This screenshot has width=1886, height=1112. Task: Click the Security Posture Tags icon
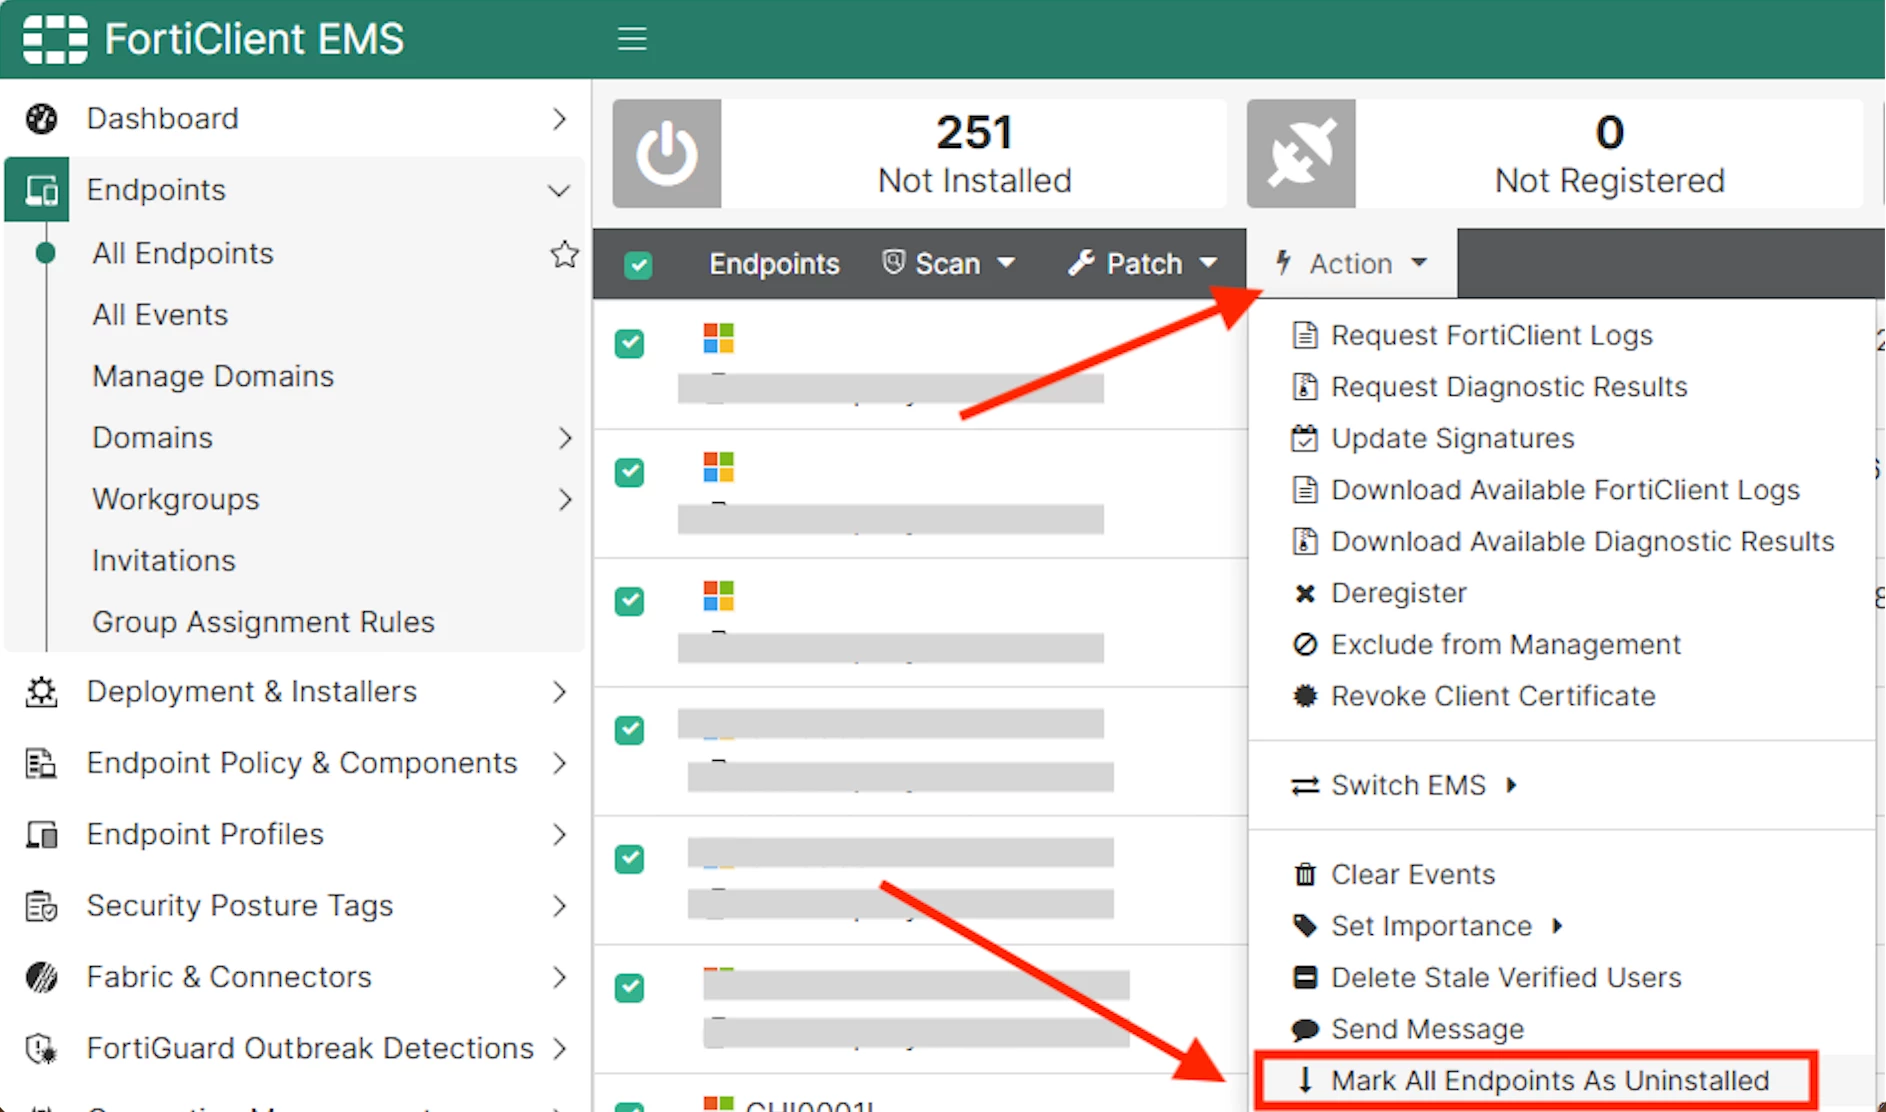[x=41, y=906]
